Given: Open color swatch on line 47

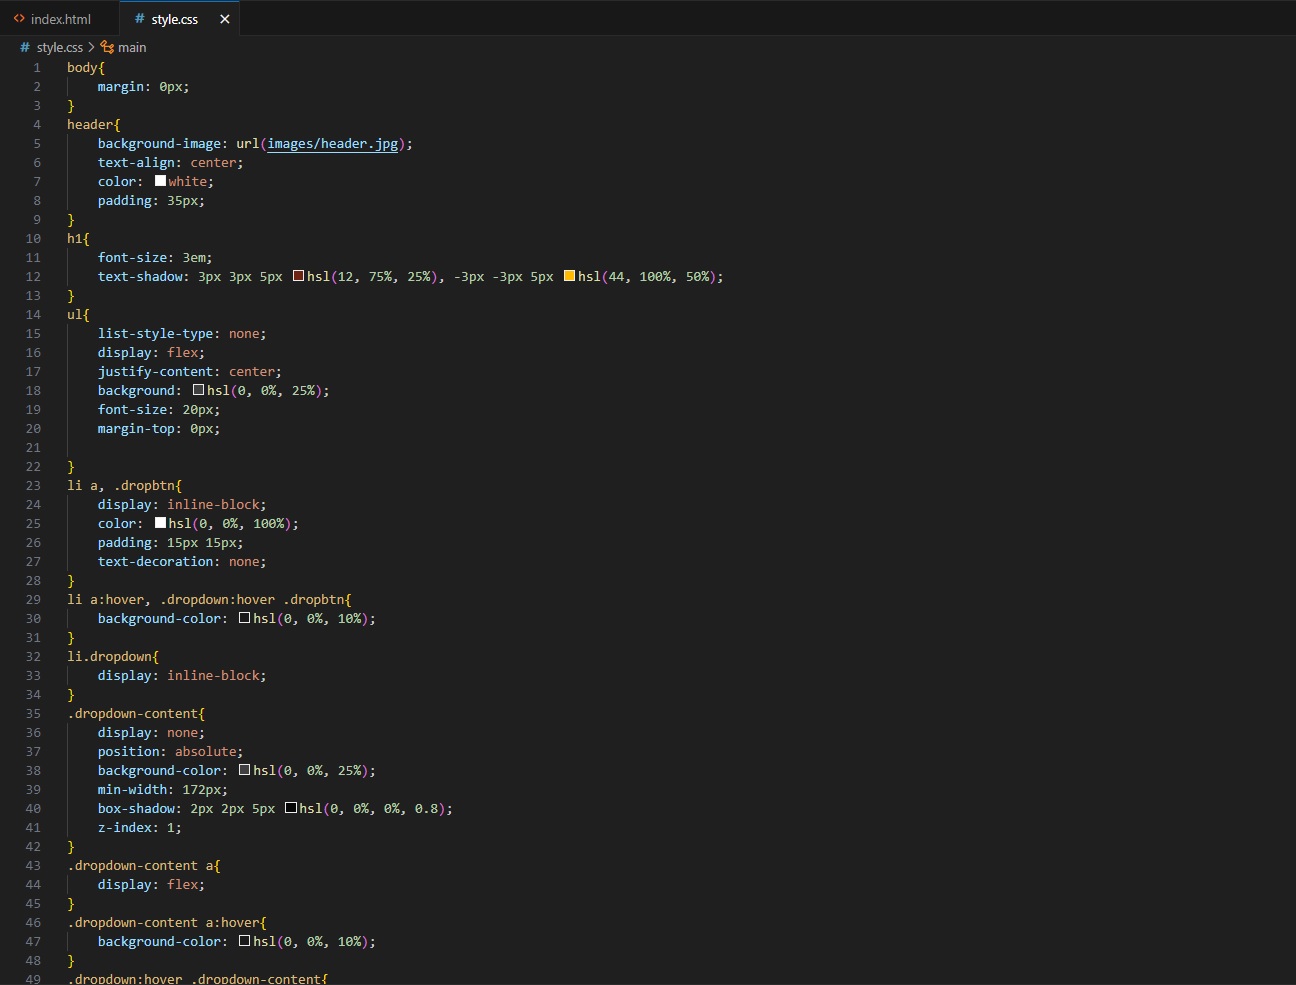Looking at the screenshot, I should pos(244,941).
